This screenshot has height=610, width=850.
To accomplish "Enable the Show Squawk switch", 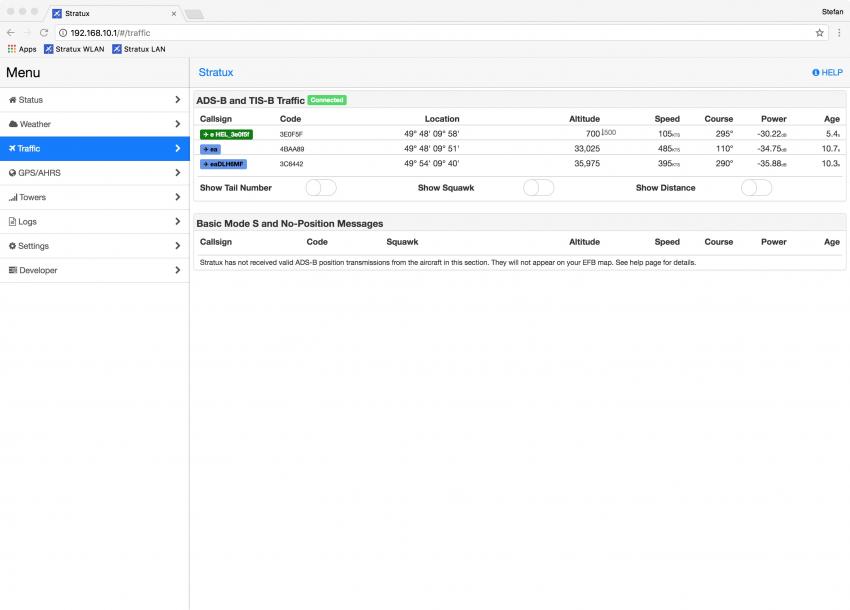I will [538, 188].
